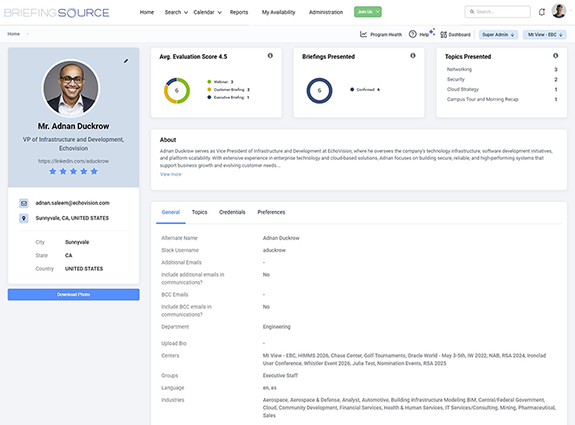Click the Slack Username value aduckrow

point(274,250)
